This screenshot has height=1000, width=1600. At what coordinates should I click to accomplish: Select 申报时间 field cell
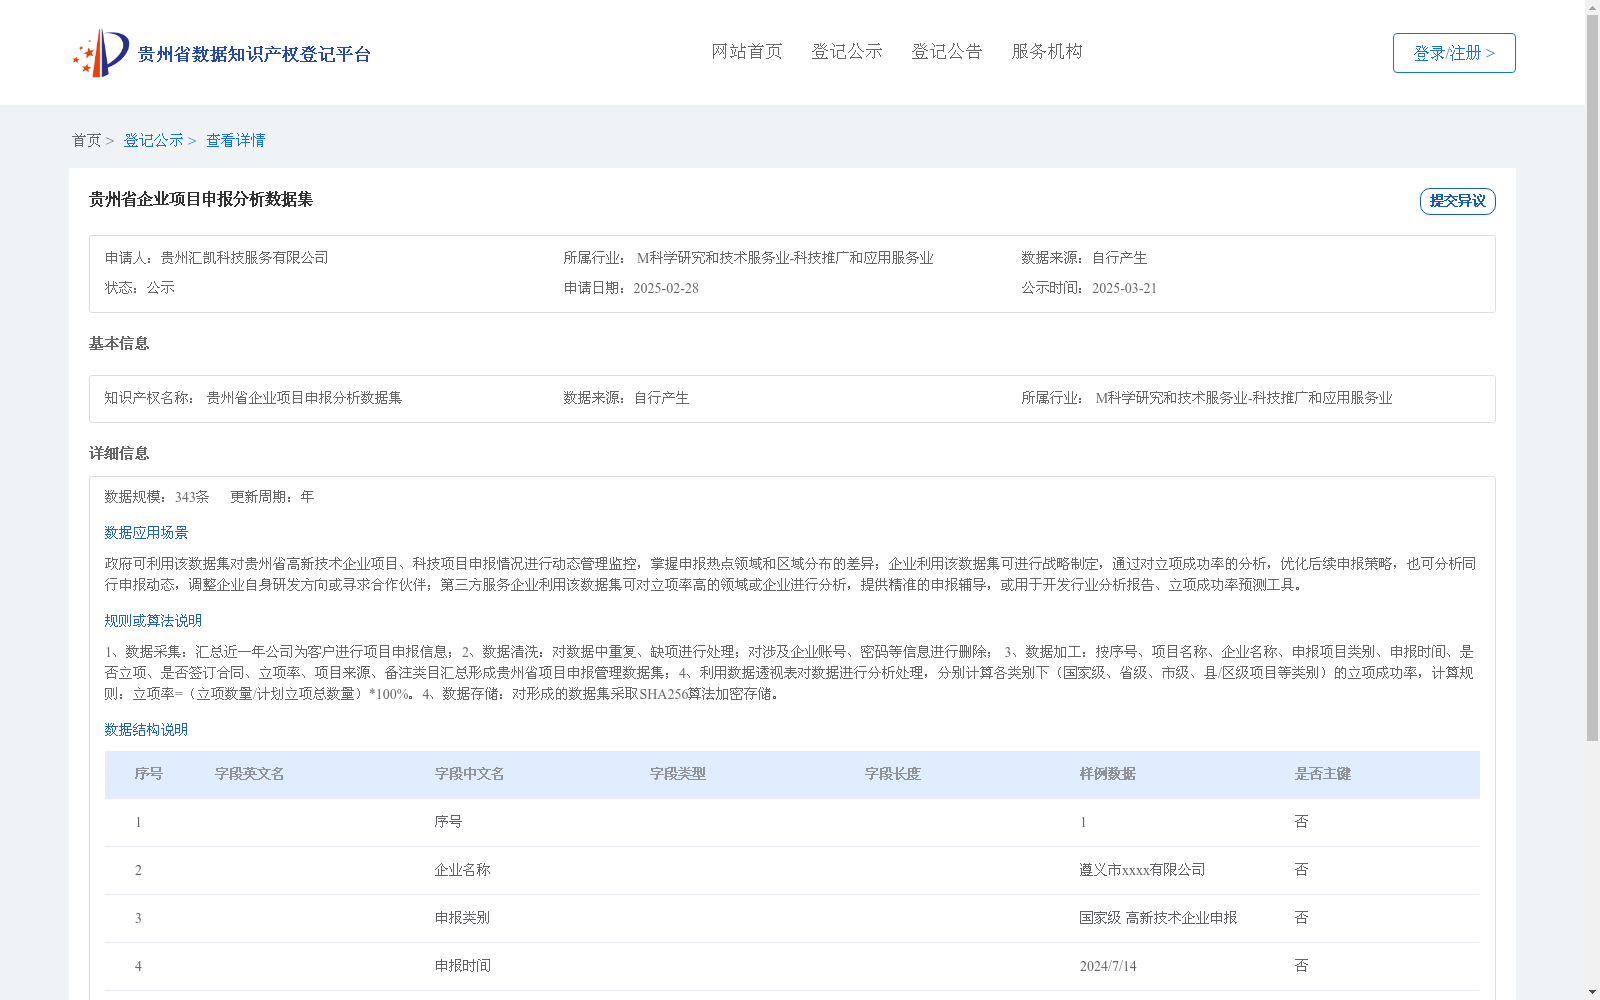[x=462, y=966]
